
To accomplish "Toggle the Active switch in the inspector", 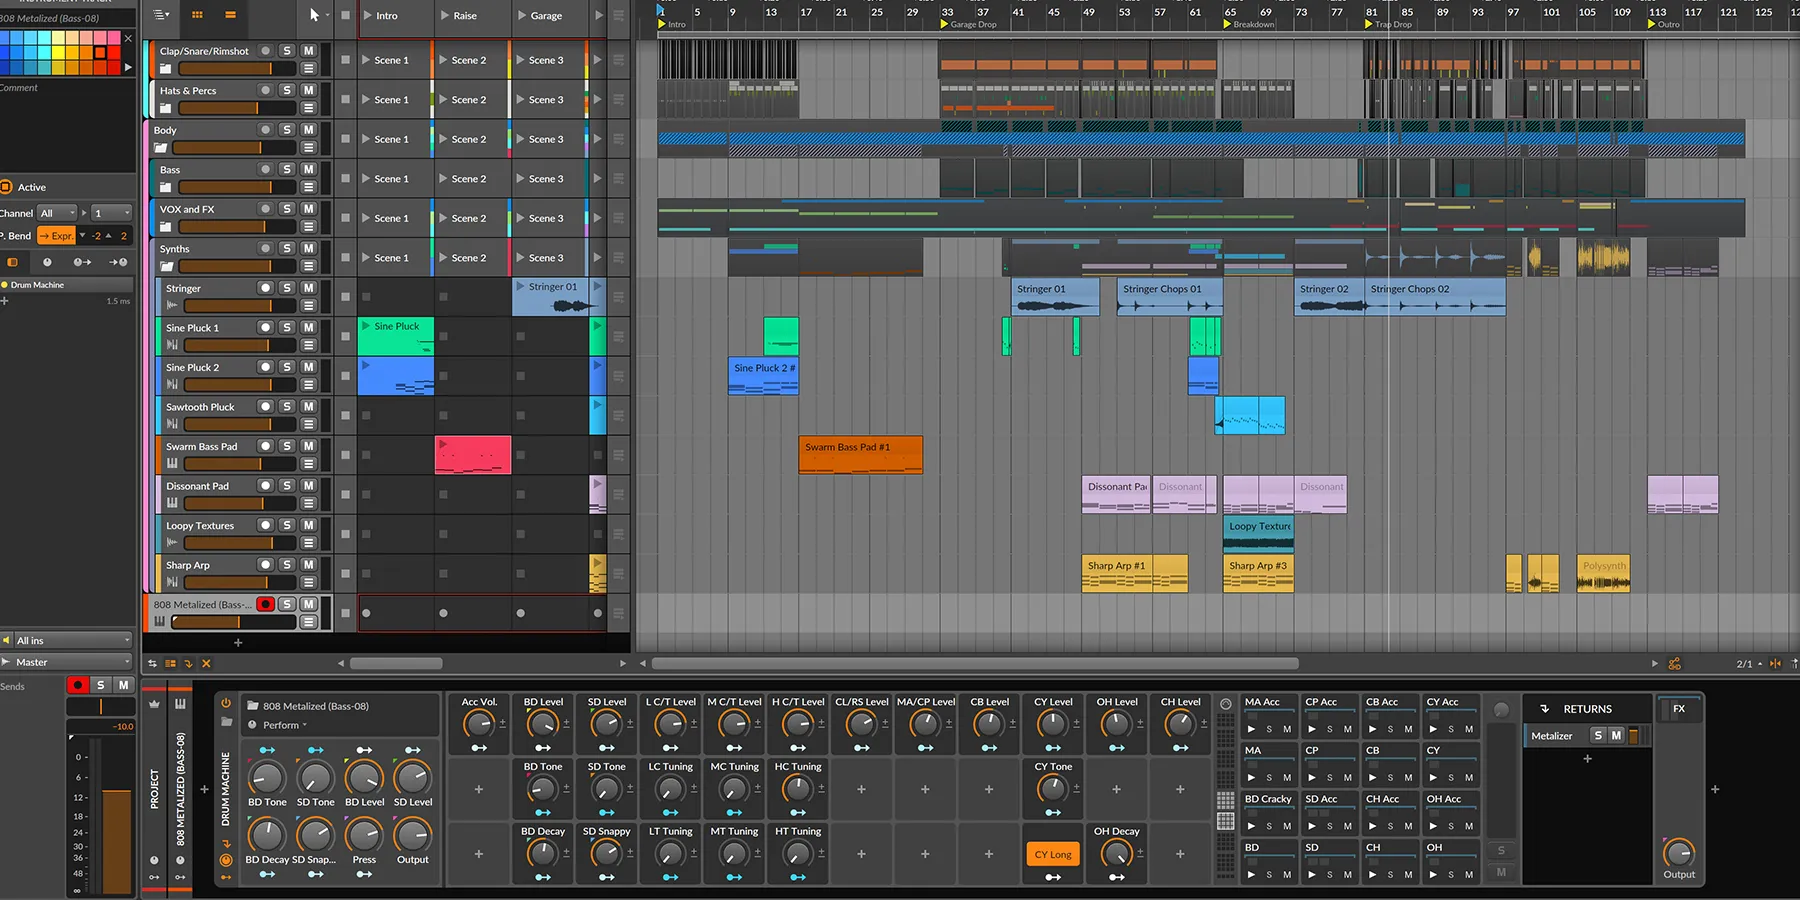I will 7,186.
